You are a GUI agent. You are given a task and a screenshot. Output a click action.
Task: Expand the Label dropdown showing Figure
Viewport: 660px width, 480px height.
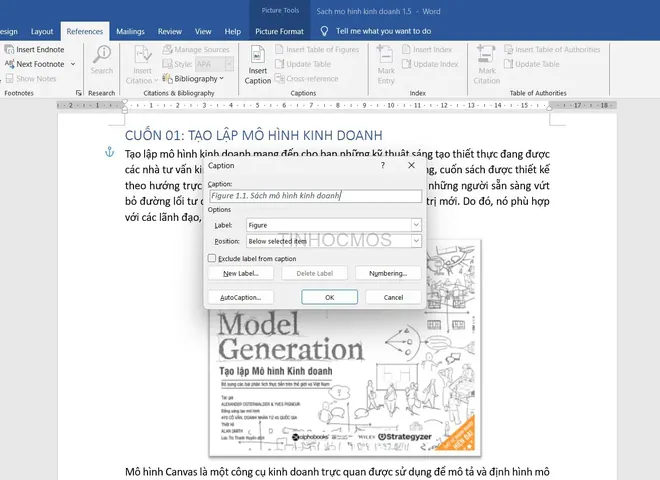pyautogui.click(x=416, y=225)
